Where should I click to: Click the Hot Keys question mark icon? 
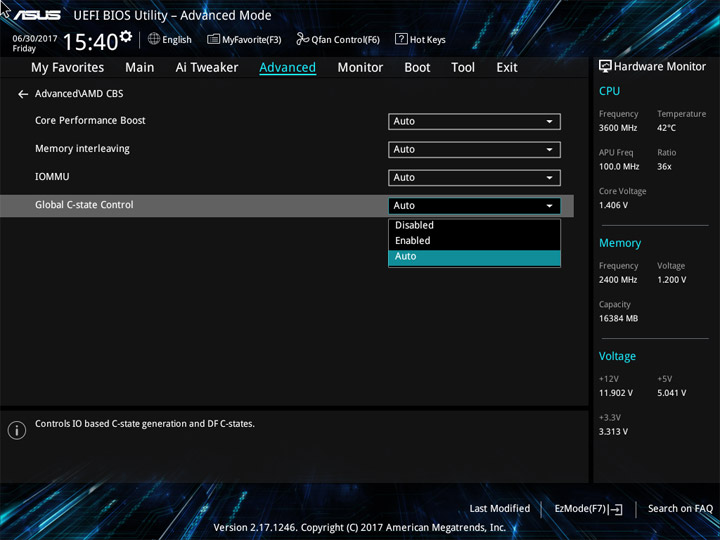click(401, 39)
